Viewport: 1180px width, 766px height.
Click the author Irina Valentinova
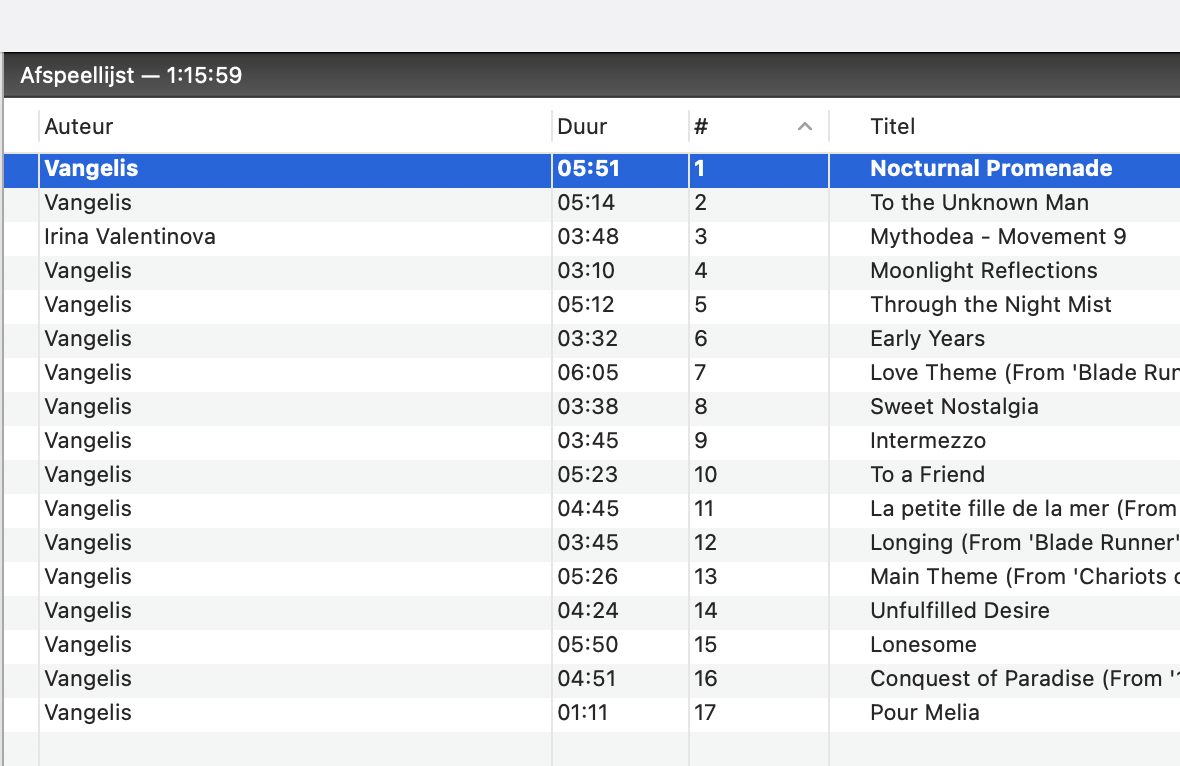click(x=130, y=236)
